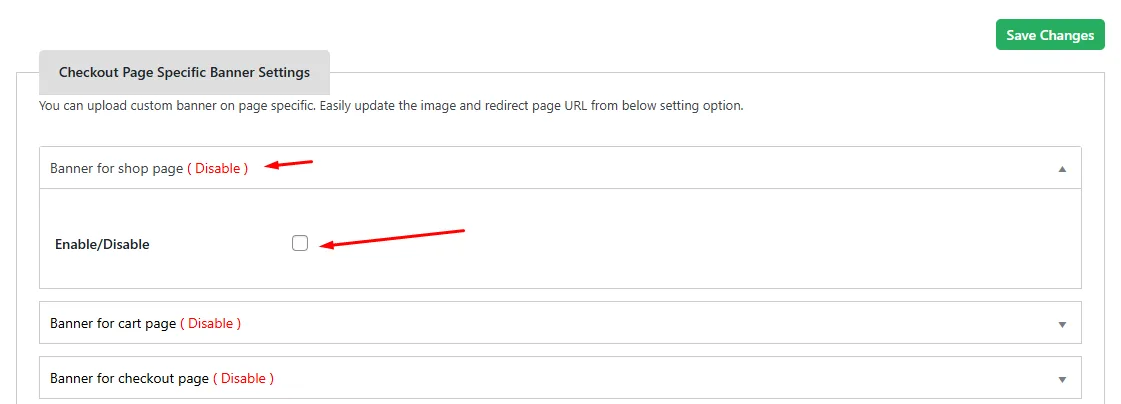
Task: Click red Disable status on checkout page
Action: (243, 378)
